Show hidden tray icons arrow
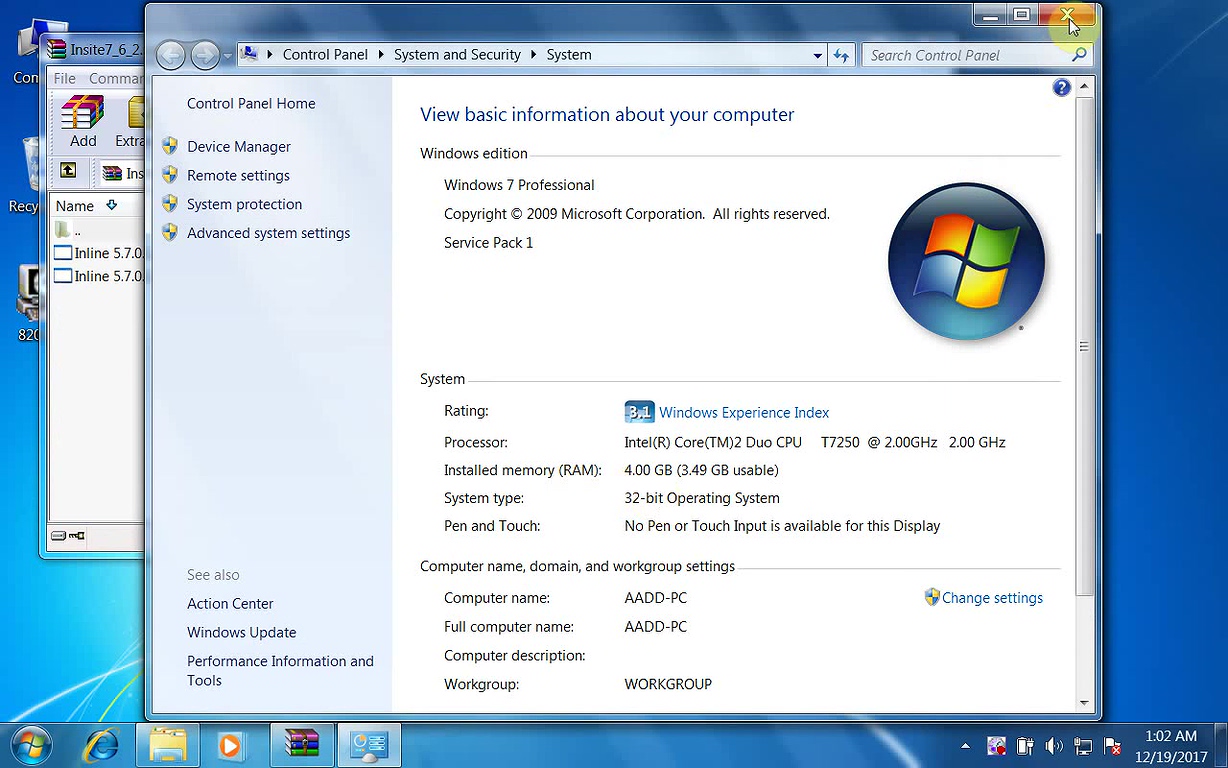This screenshot has width=1228, height=768. pos(965,746)
